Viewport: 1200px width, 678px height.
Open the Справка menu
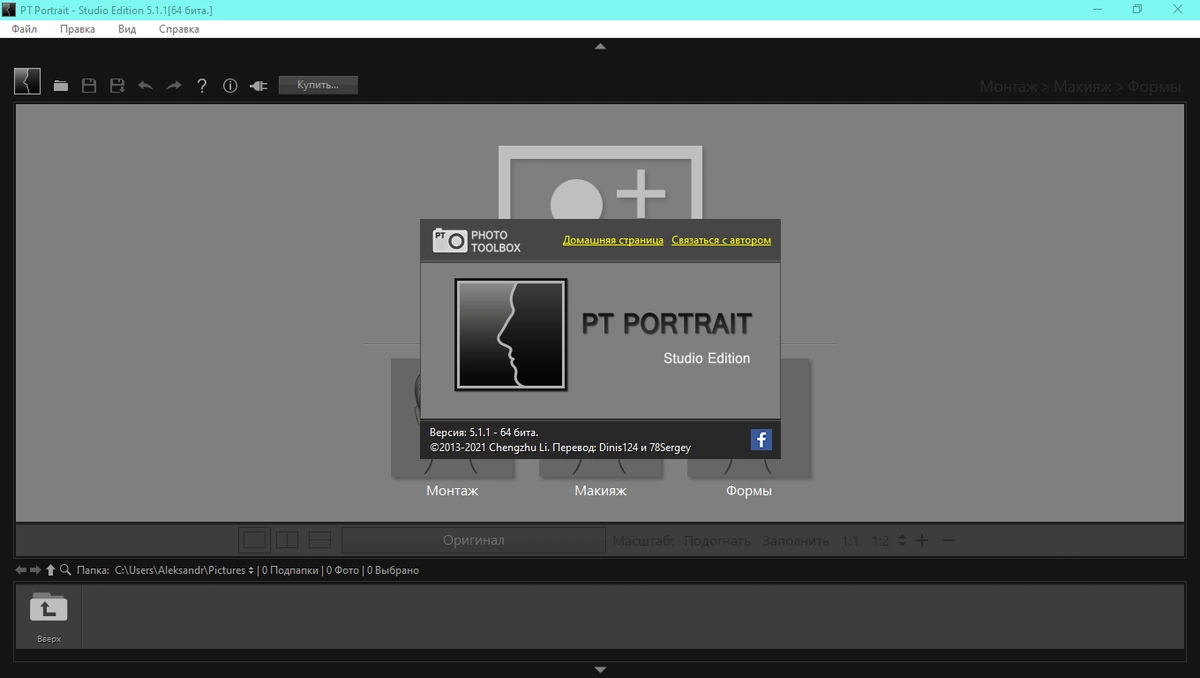pos(179,29)
